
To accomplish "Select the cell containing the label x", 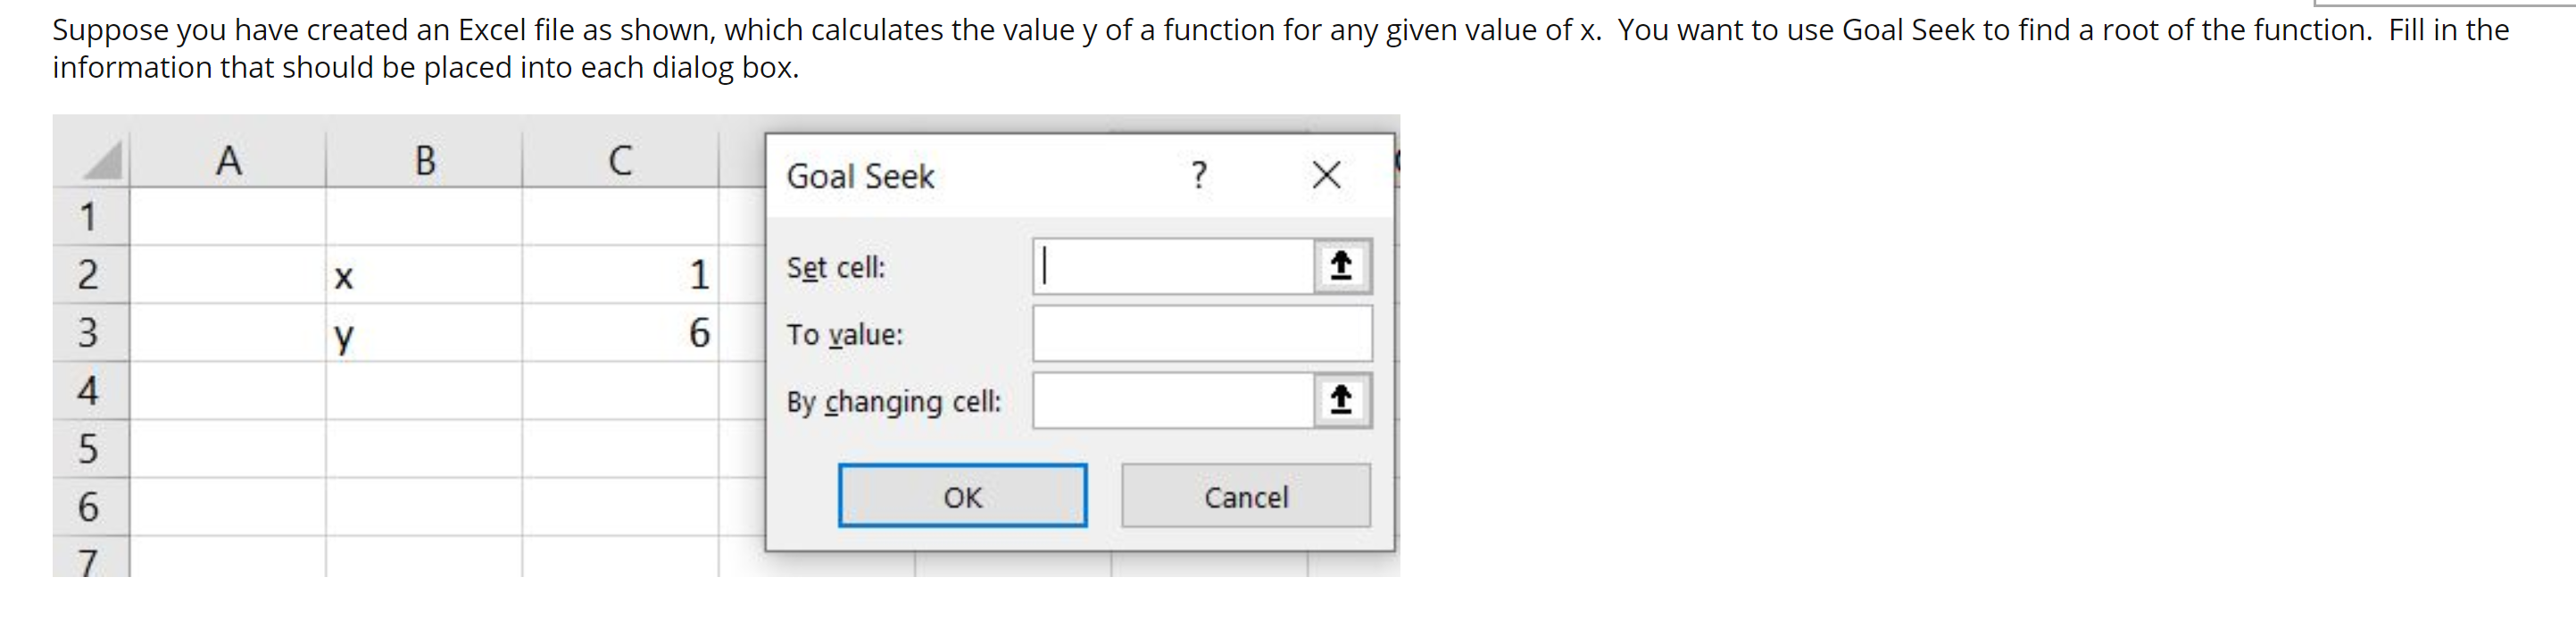I will click(424, 278).
